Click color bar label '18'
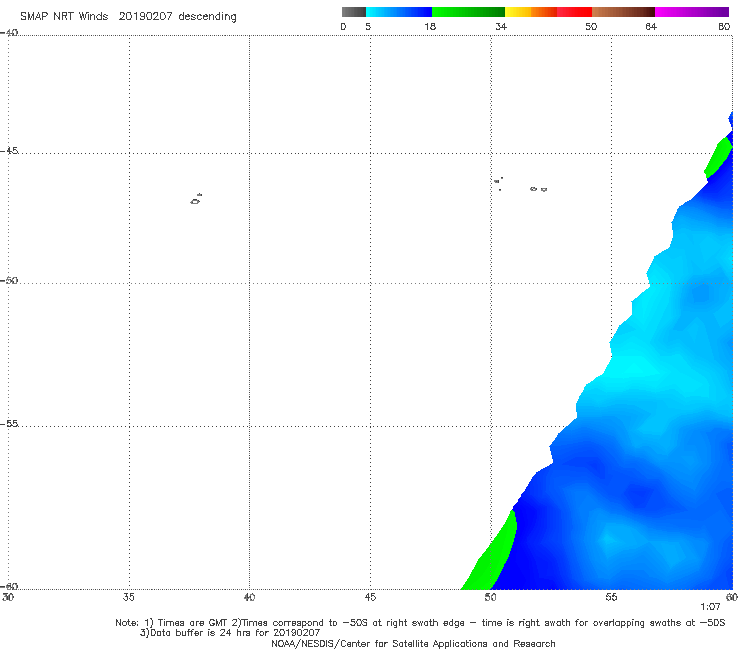This screenshot has width=740, height=650. click(x=430, y=27)
